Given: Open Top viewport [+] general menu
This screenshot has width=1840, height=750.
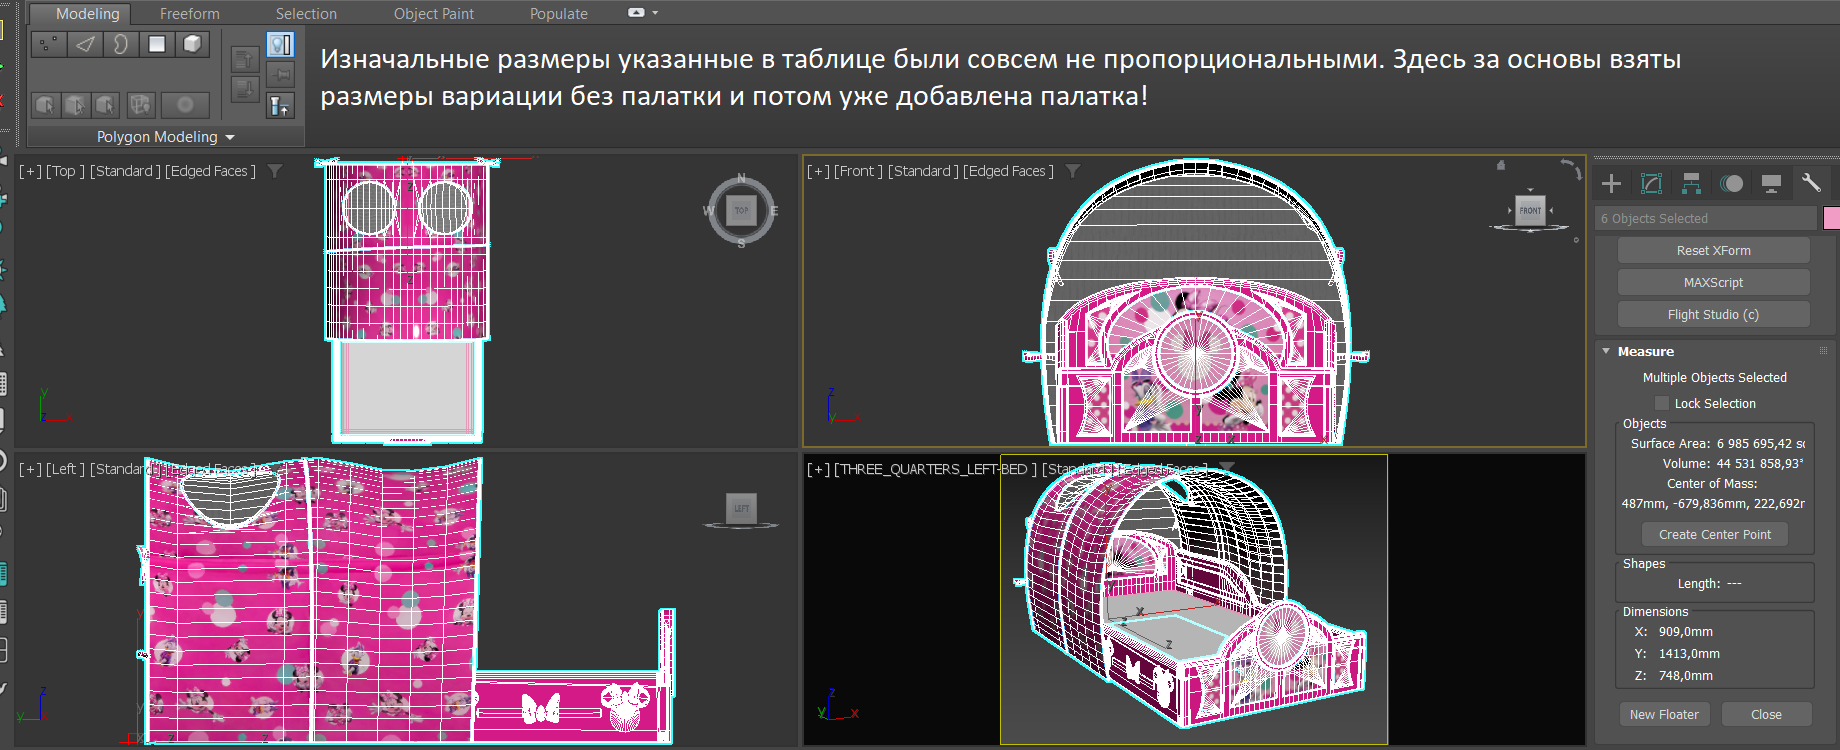Looking at the screenshot, I should pyautogui.click(x=30, y=171).
